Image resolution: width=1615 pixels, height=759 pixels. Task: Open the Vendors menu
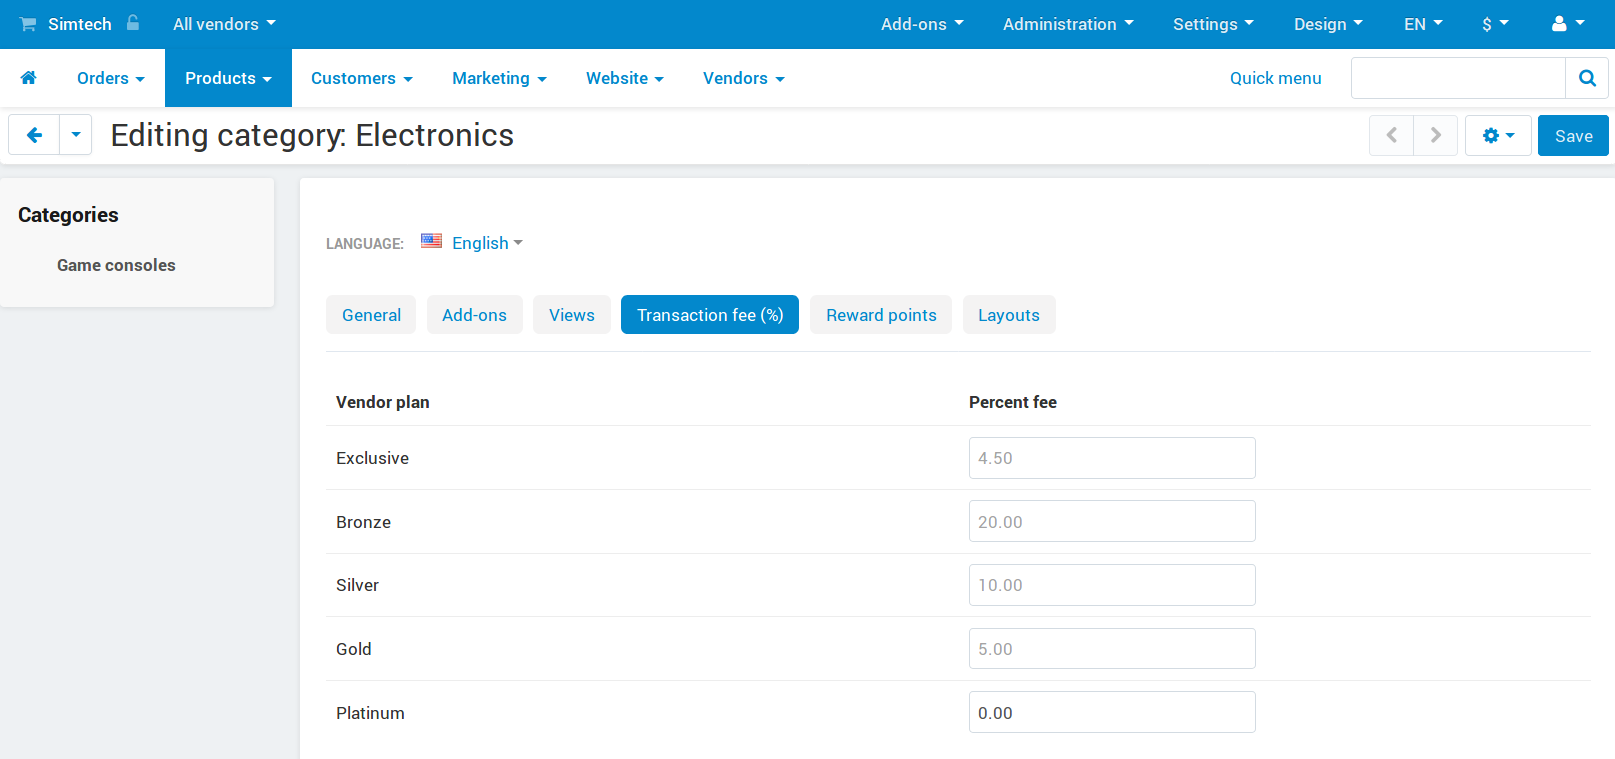click(x=744, y=78)
